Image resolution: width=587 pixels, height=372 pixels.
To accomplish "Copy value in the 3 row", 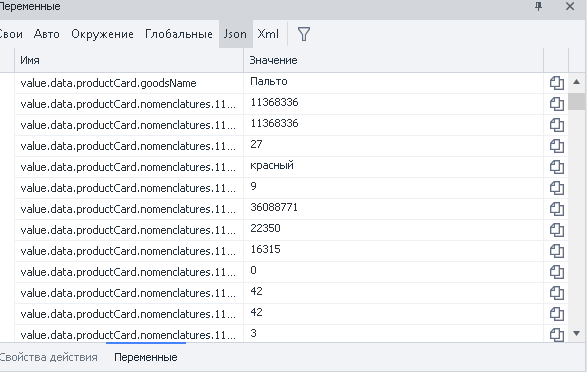I will [x=556, y=334].
